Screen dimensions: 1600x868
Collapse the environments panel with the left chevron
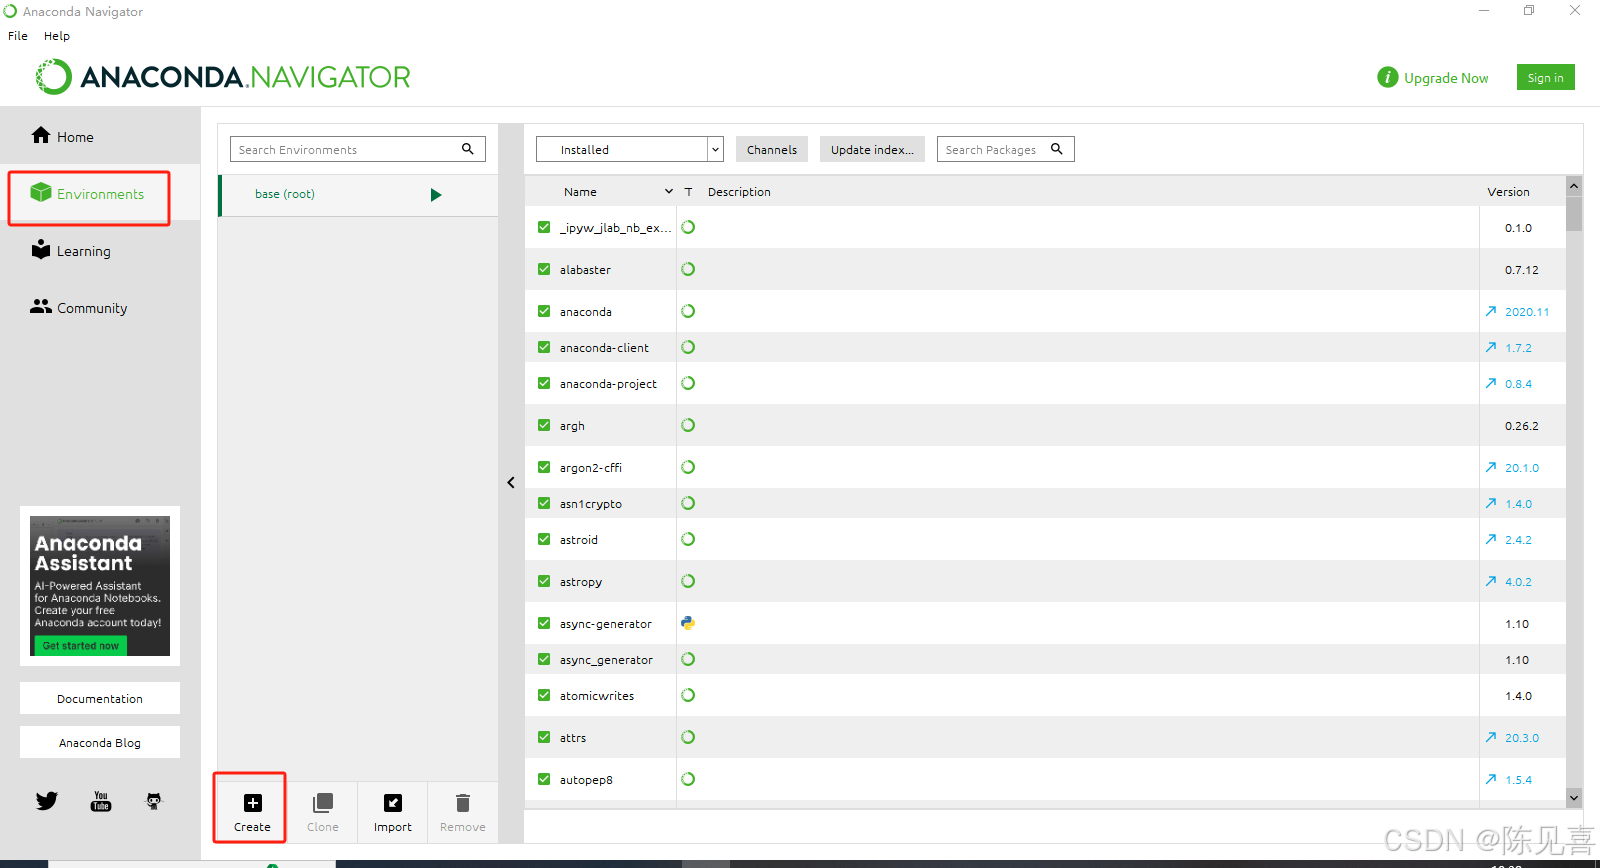coord(511,482)
